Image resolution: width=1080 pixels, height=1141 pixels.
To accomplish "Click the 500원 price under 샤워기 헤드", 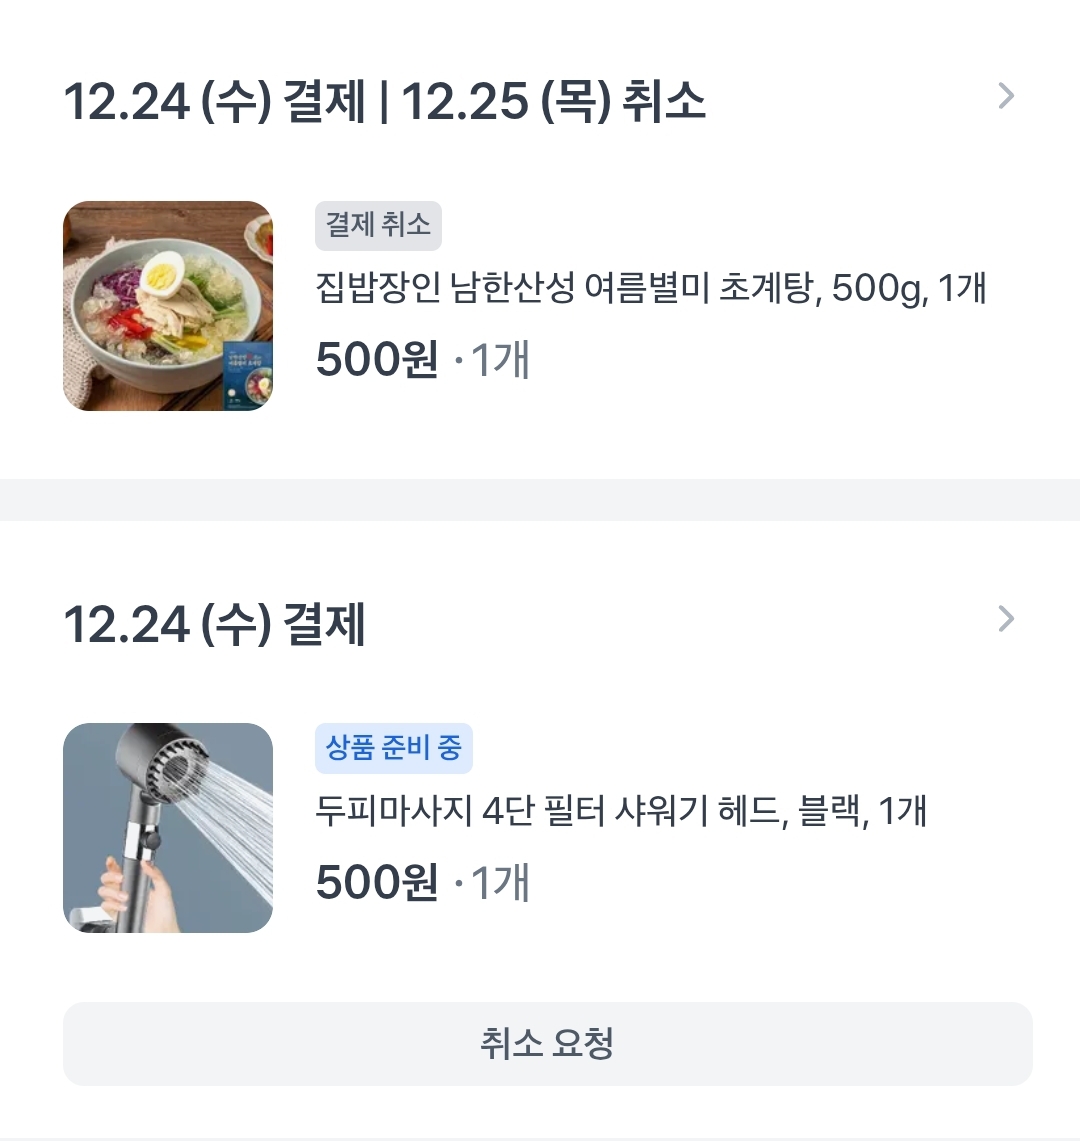I will (377, 883).
